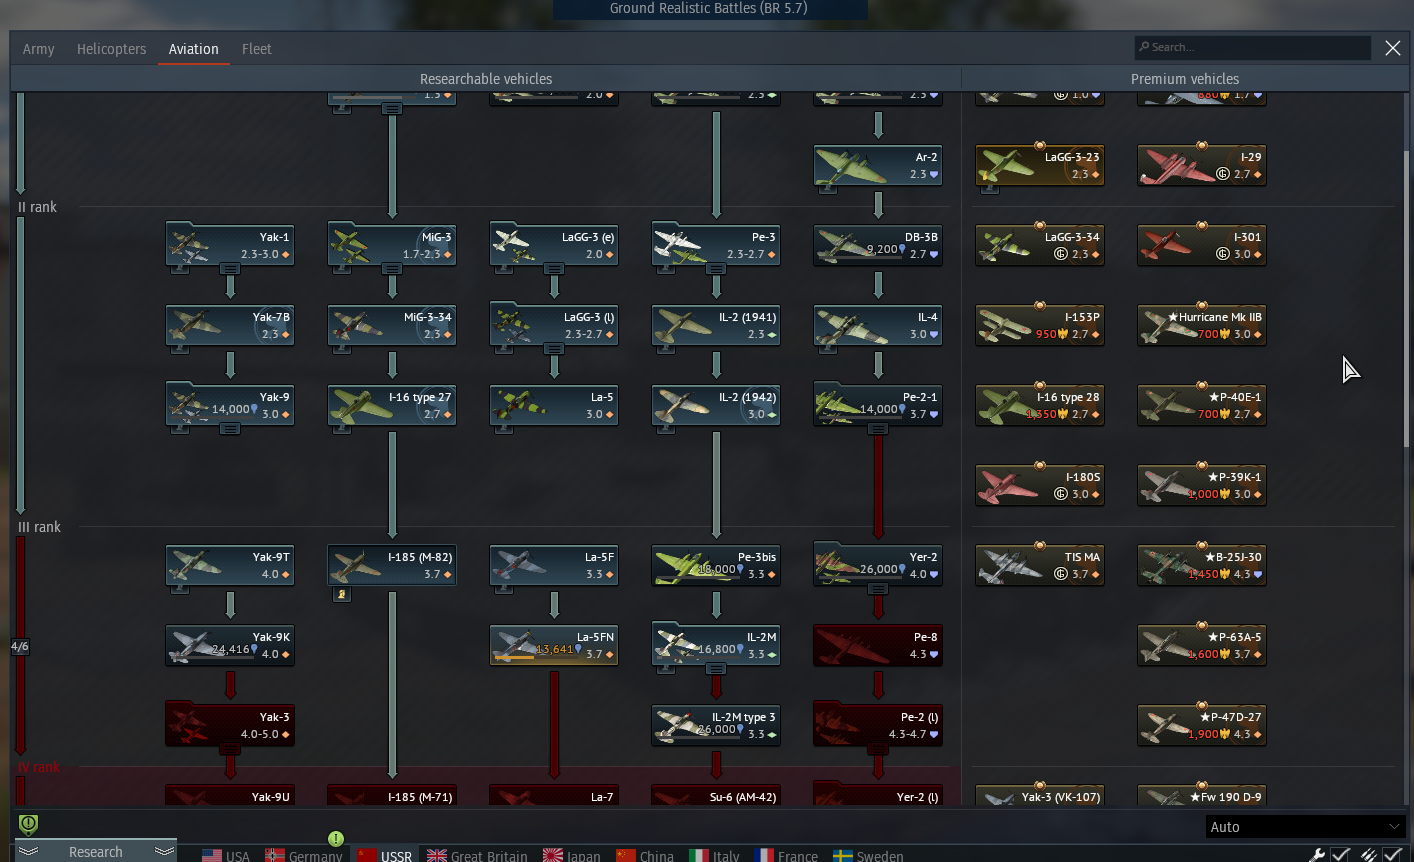Image resolution: width=1414 pixels, height=862 pixels.
Task: Select the locked Yak-3 fighter card
Action: click(x=230, y=725)
